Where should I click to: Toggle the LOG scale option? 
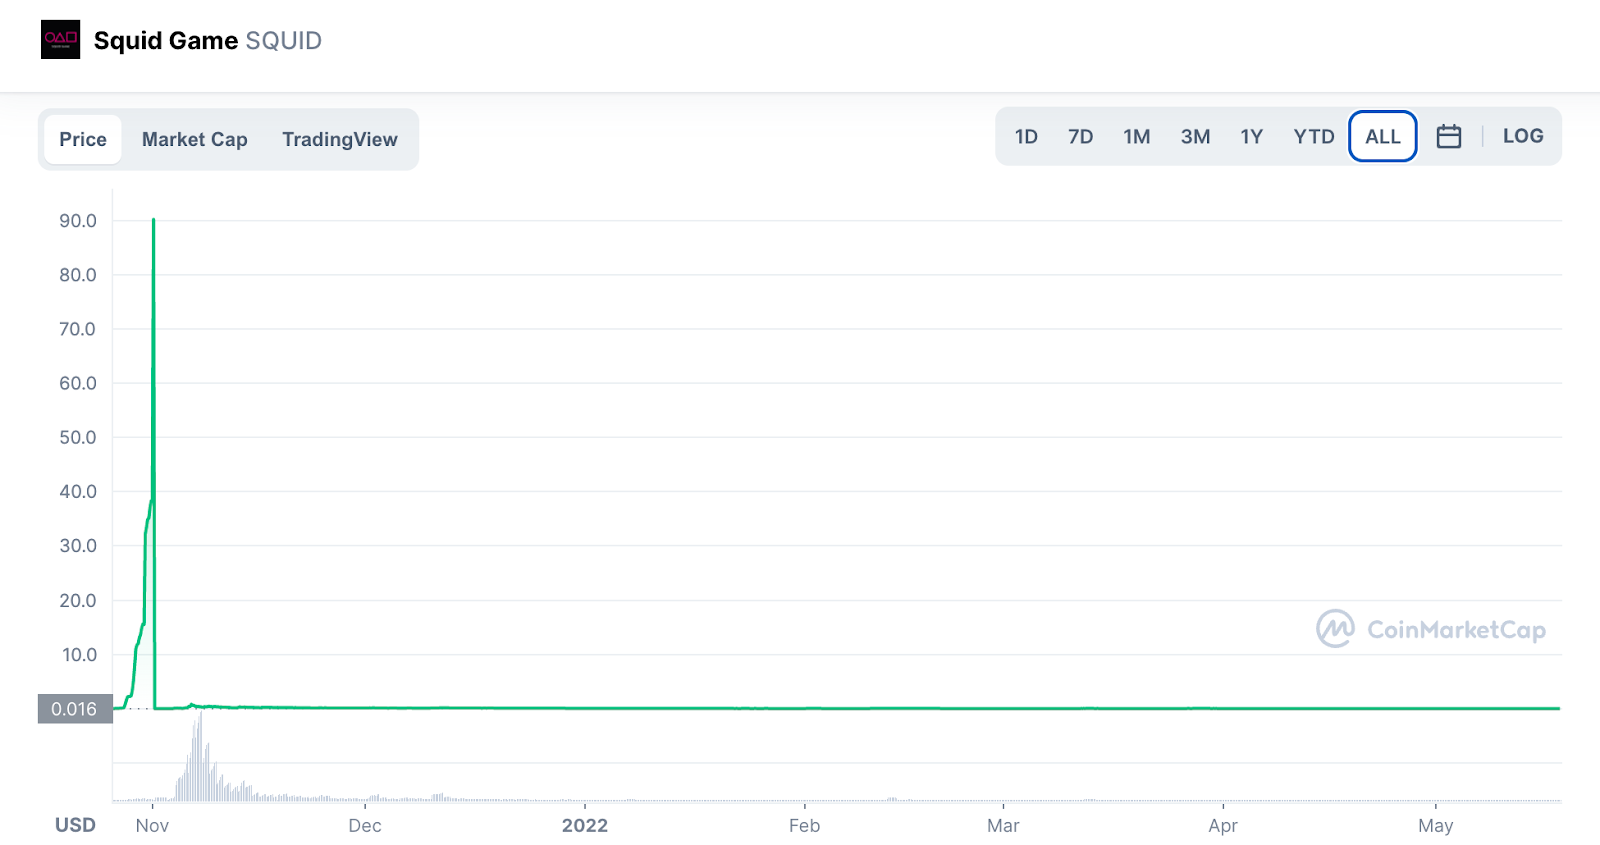click(x=1523, y=136)
